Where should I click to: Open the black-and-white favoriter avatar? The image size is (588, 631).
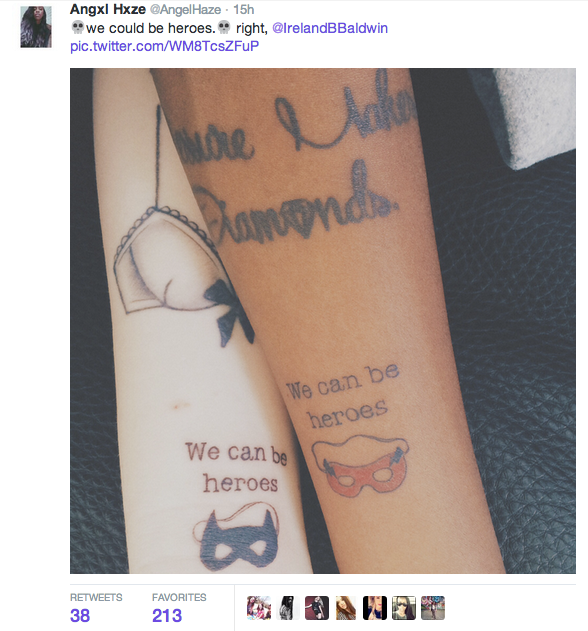tap(288, 608)
